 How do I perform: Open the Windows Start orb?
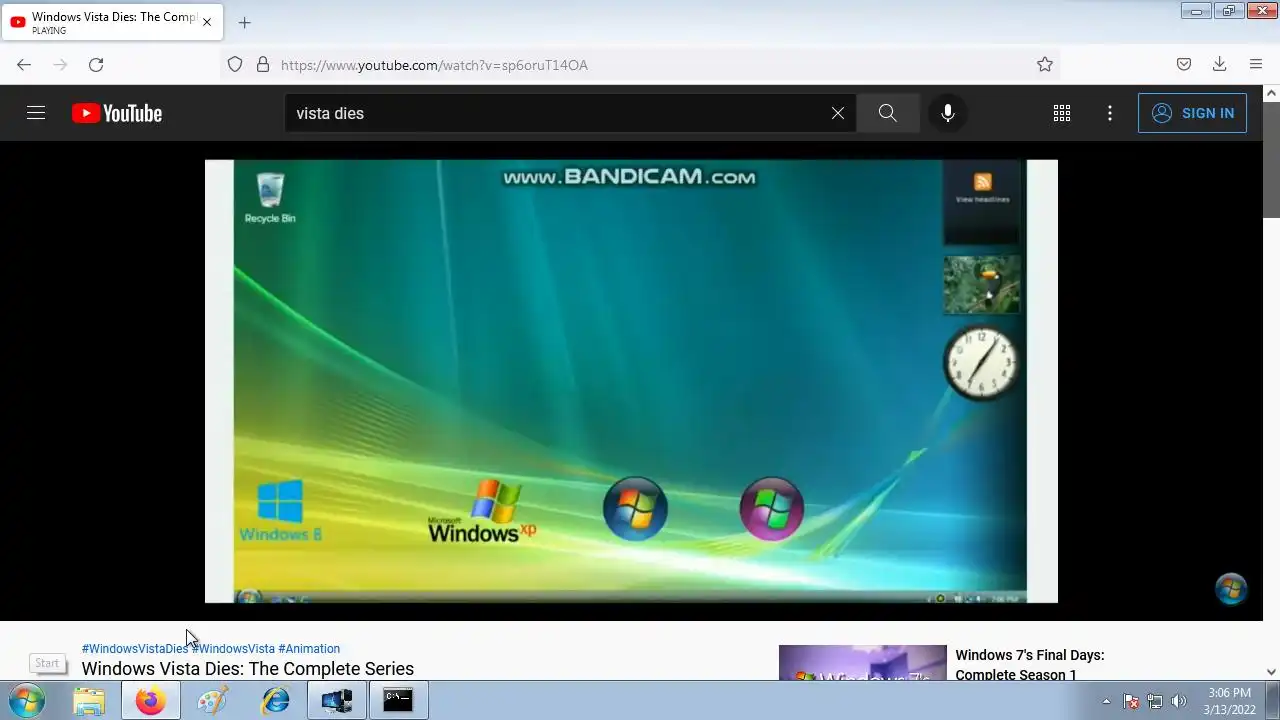(27, 701)
